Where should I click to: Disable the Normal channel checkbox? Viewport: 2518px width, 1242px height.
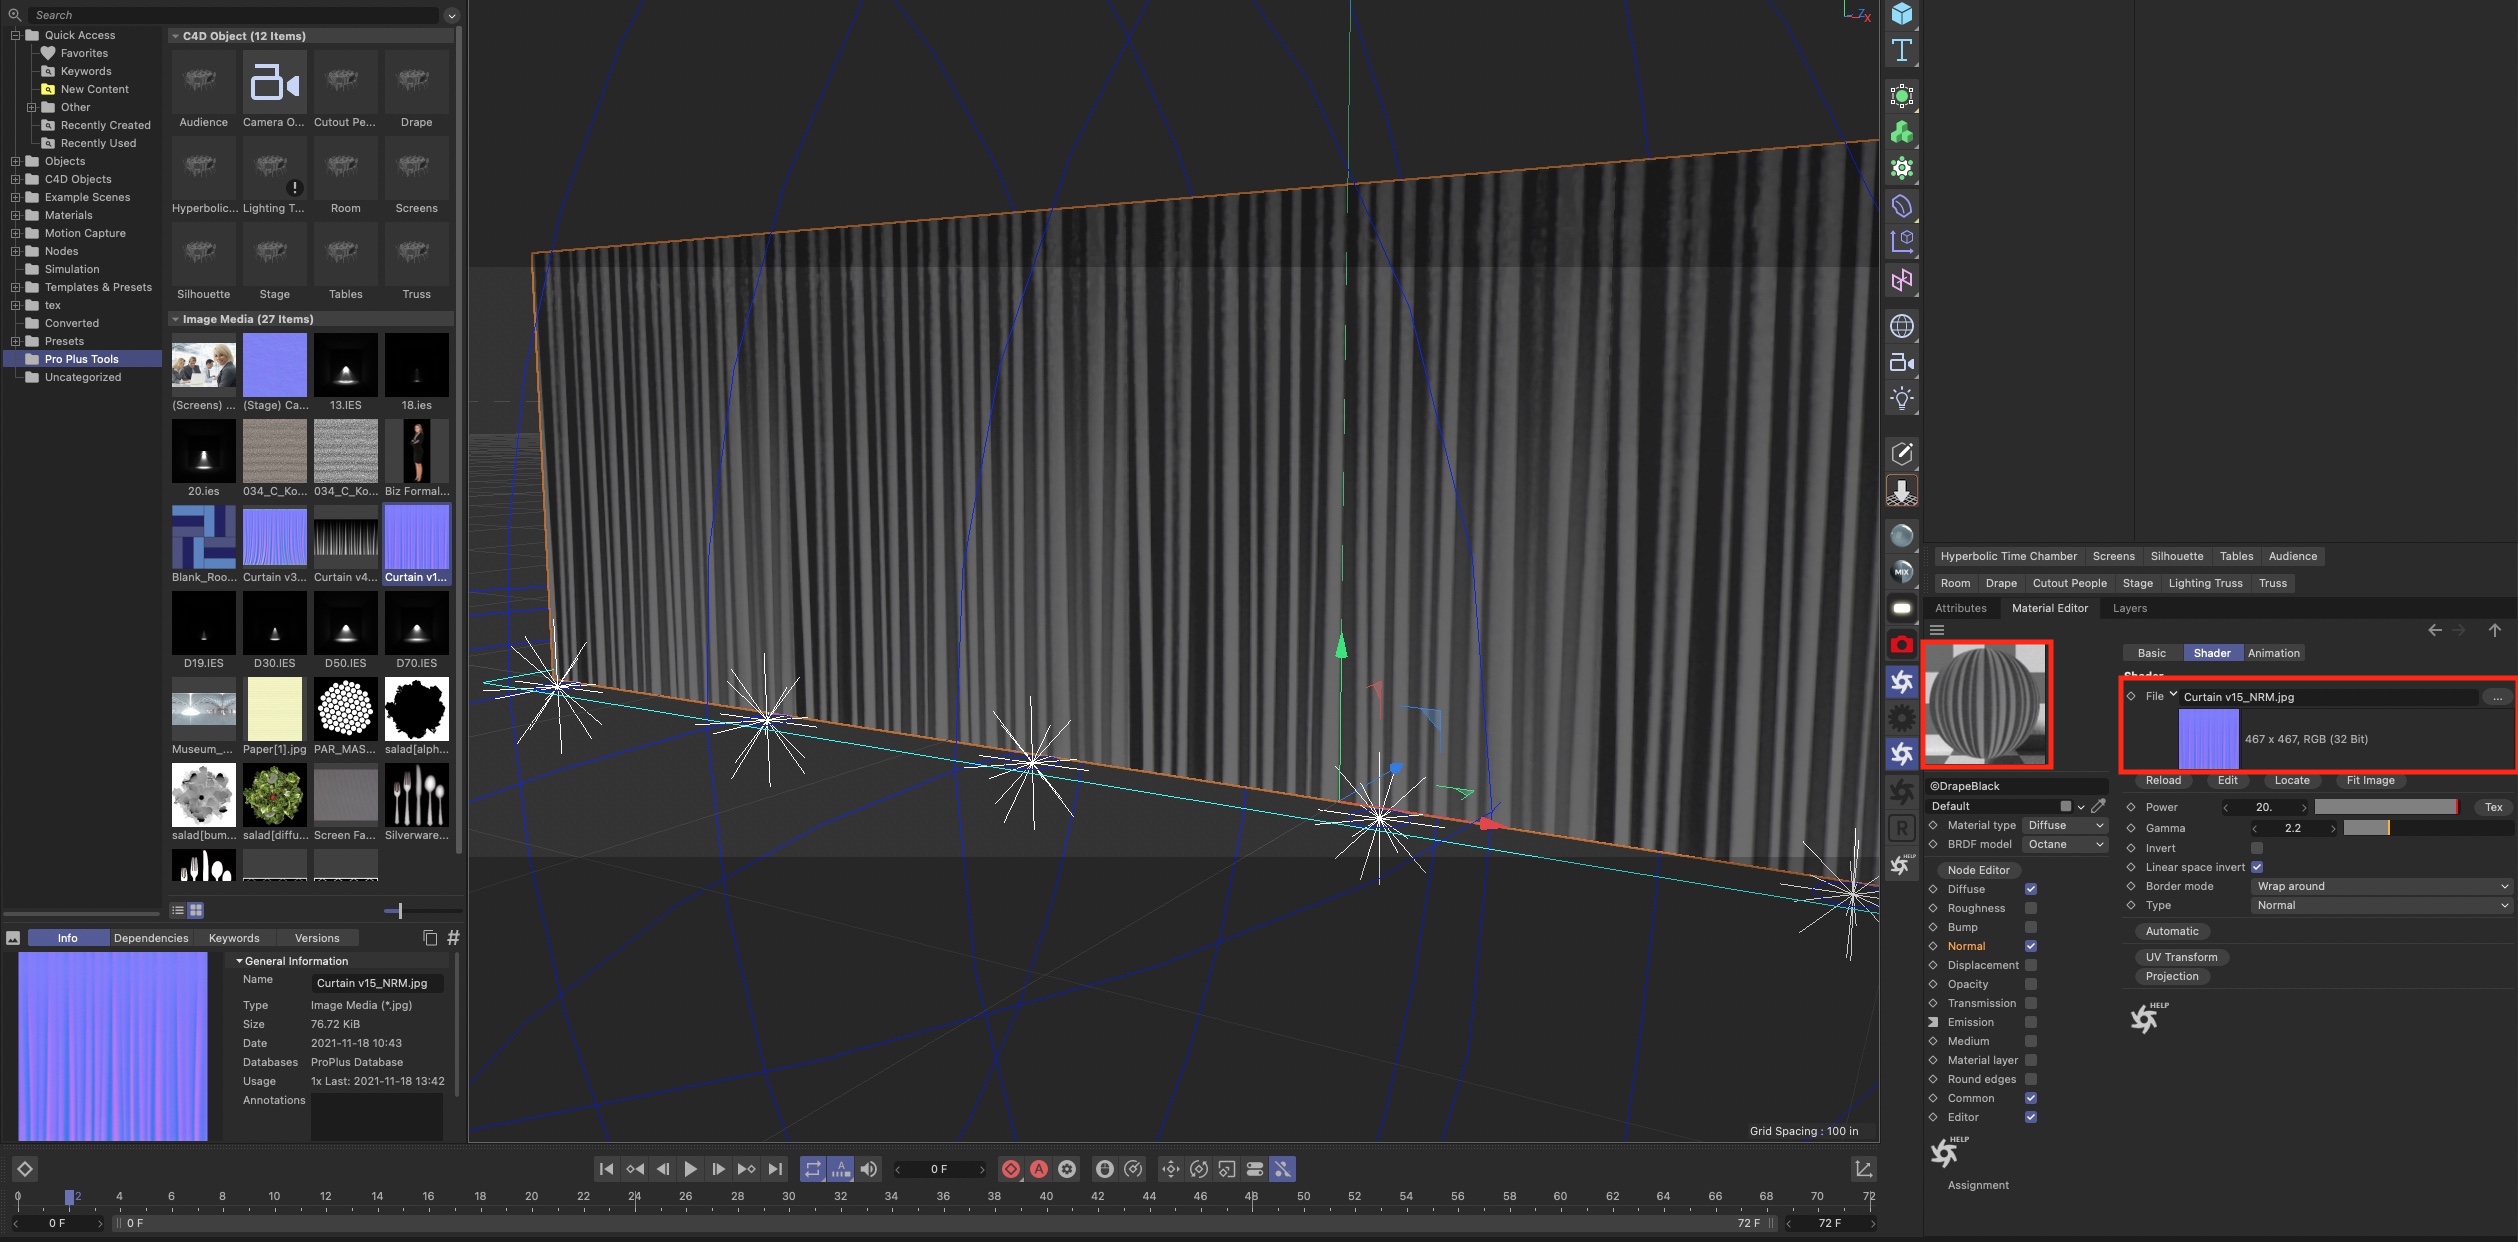[2031, 946]
